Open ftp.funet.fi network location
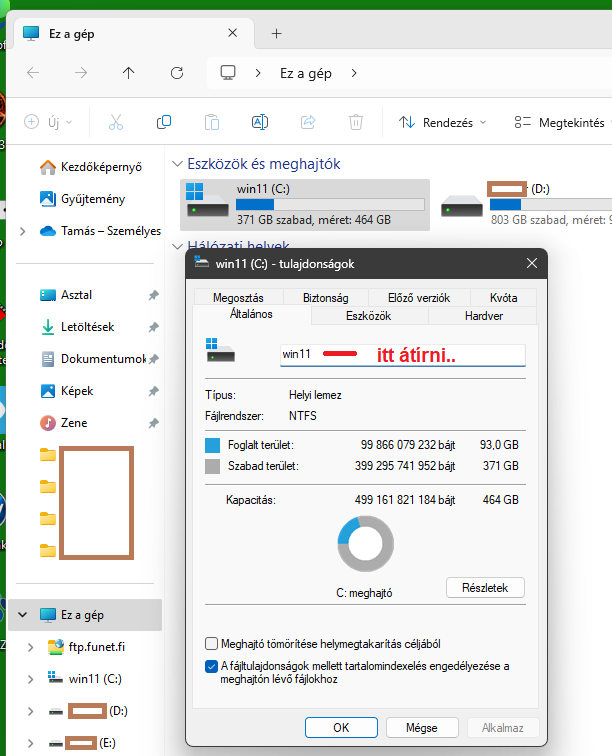 pos(87,647)
